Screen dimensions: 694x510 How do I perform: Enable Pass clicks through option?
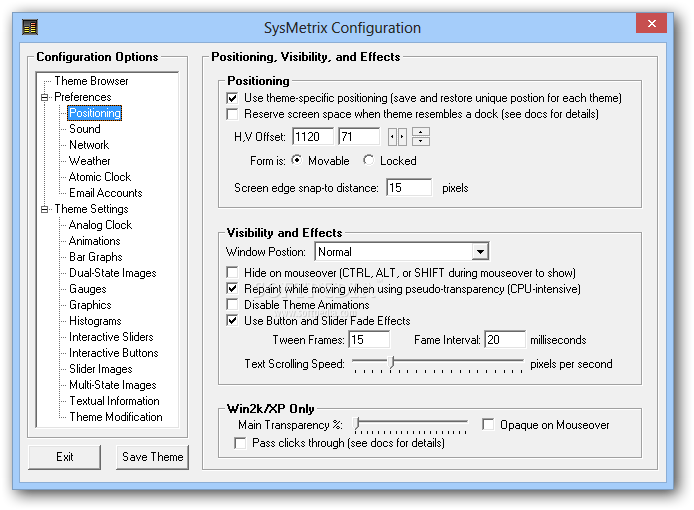[240, 443]
